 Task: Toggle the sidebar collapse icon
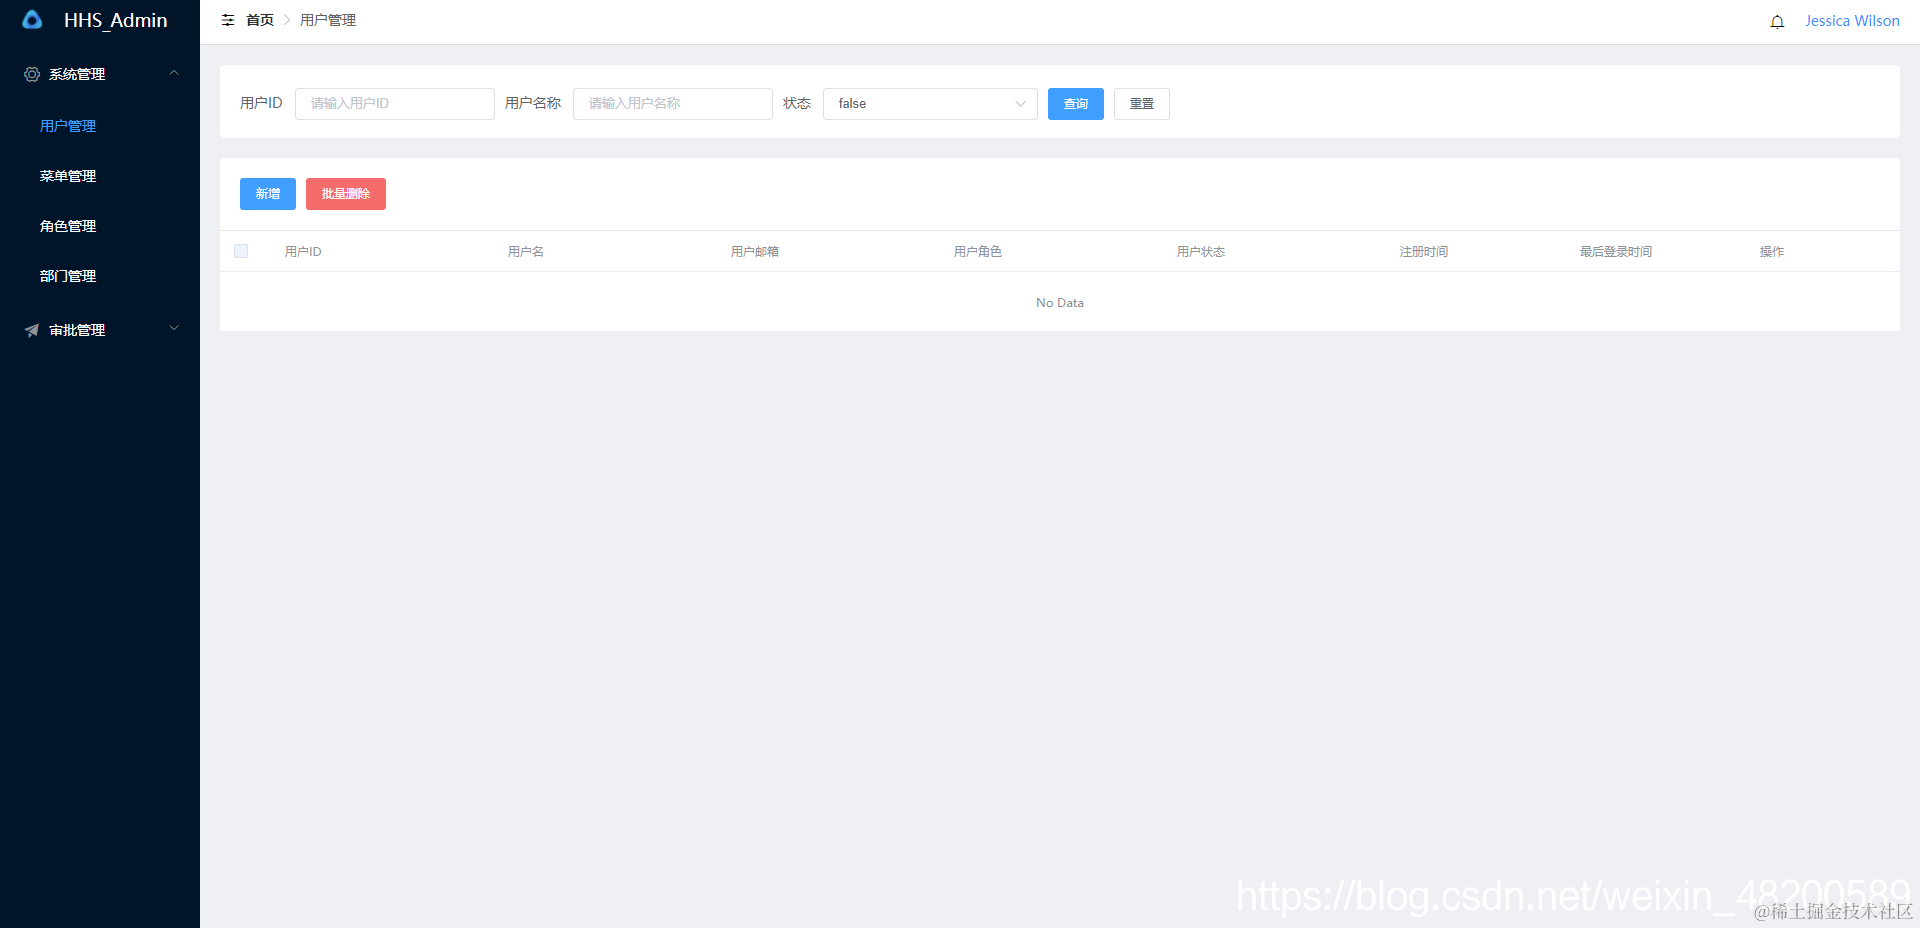(228, 20)
